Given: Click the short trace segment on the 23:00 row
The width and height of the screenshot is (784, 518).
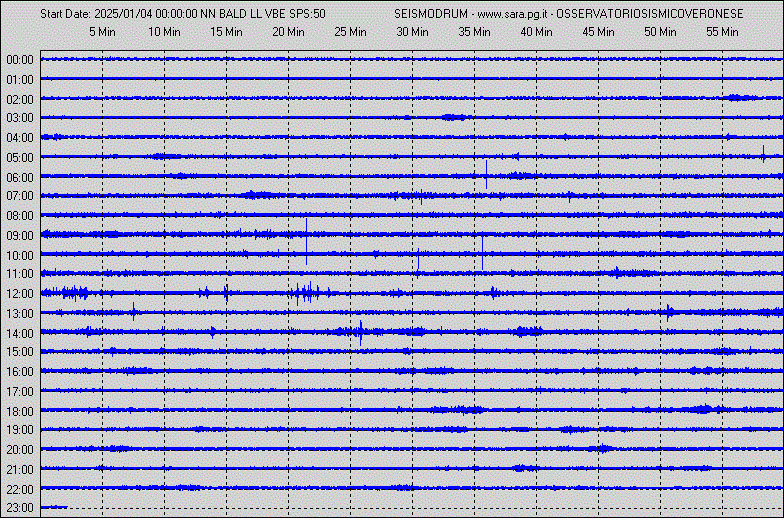Looking at the screenshot, I should tap(54, 508).
